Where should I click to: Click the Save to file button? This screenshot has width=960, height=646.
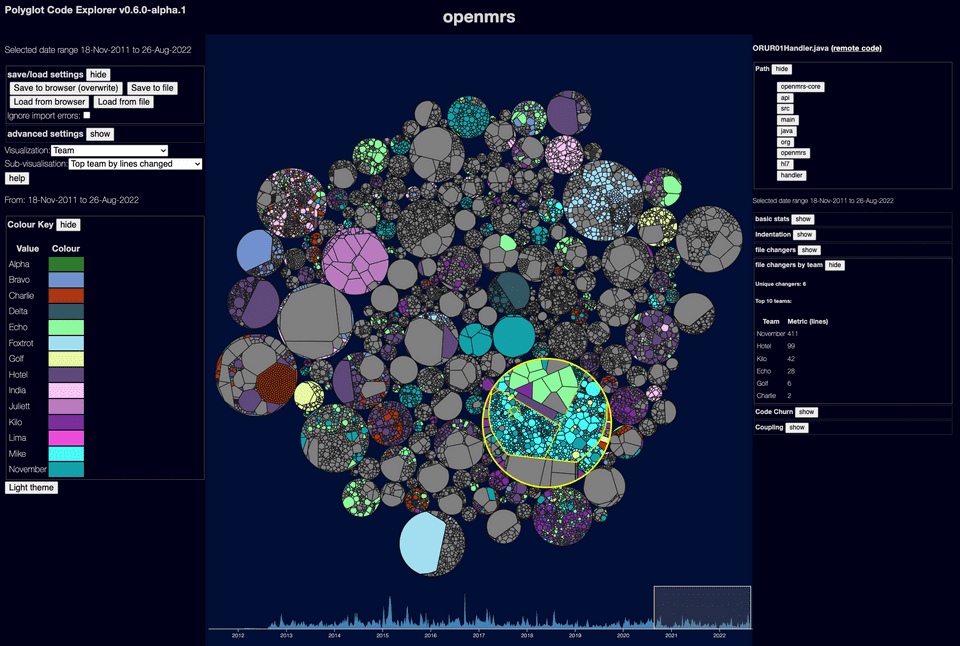[x=152, y=88]
